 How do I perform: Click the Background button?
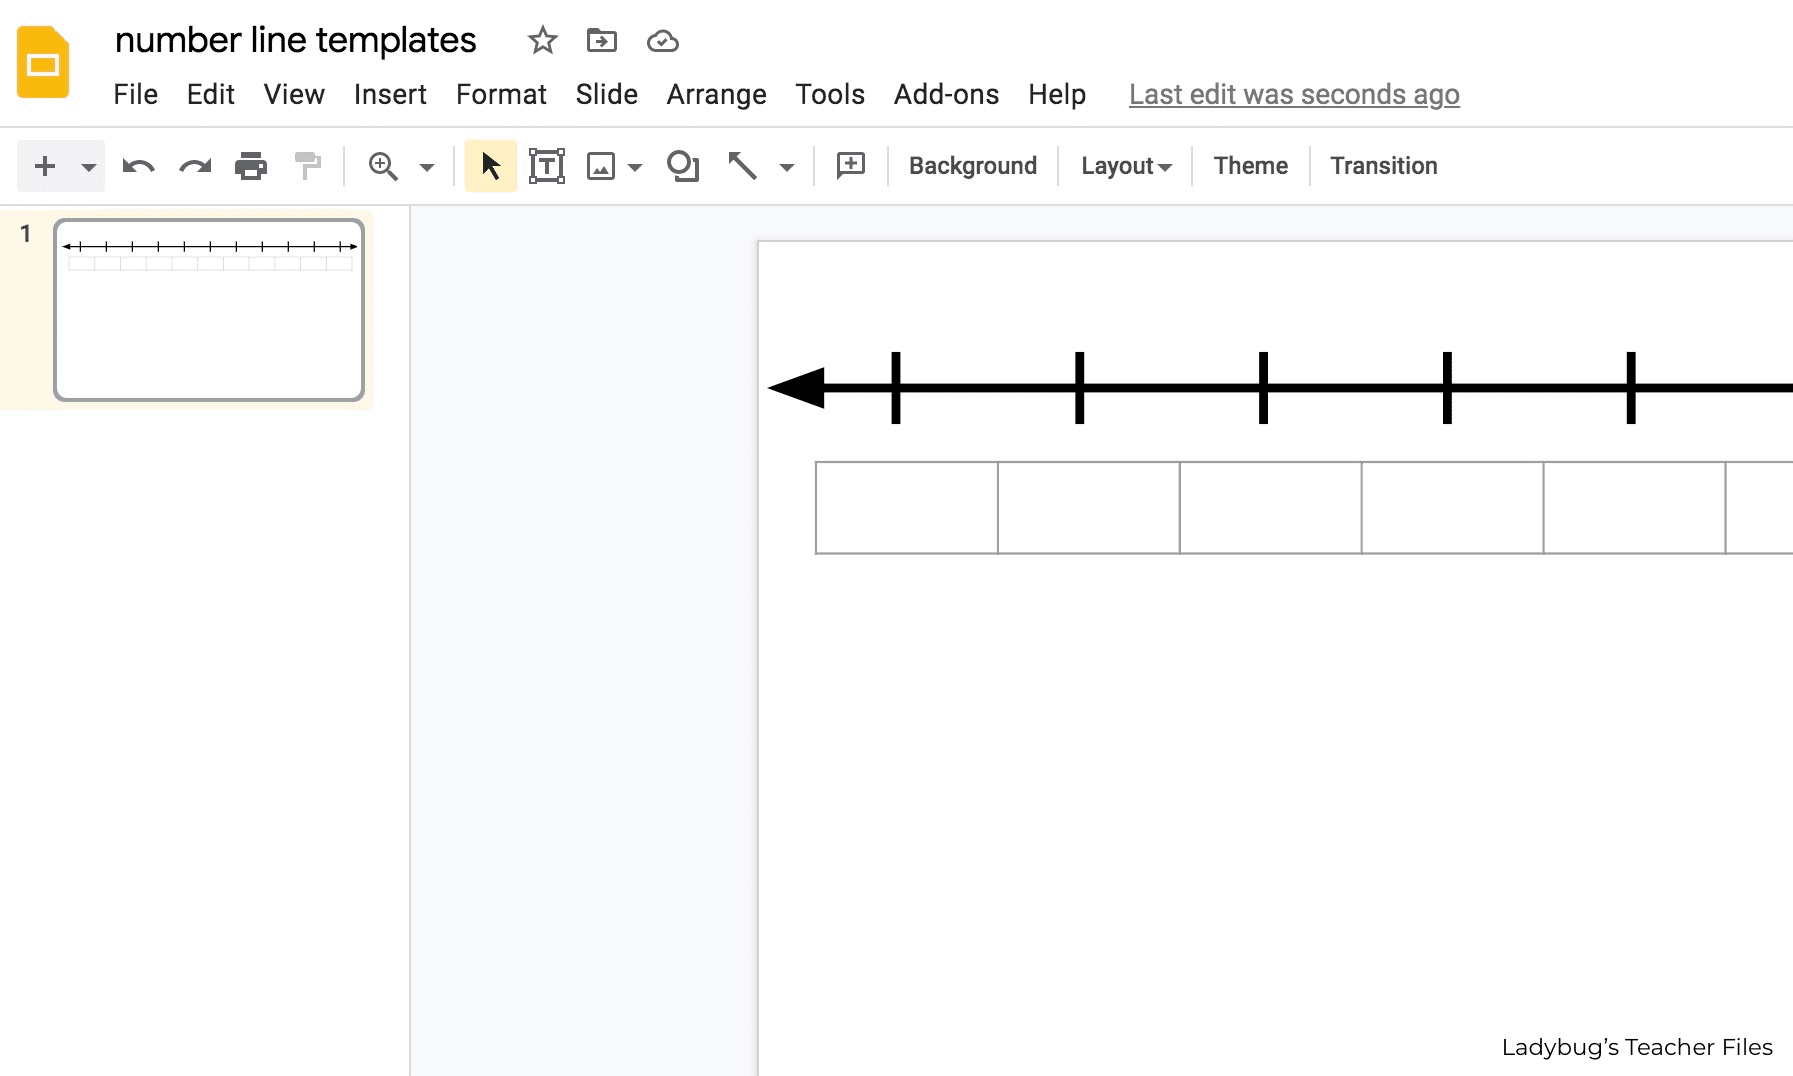973,166
